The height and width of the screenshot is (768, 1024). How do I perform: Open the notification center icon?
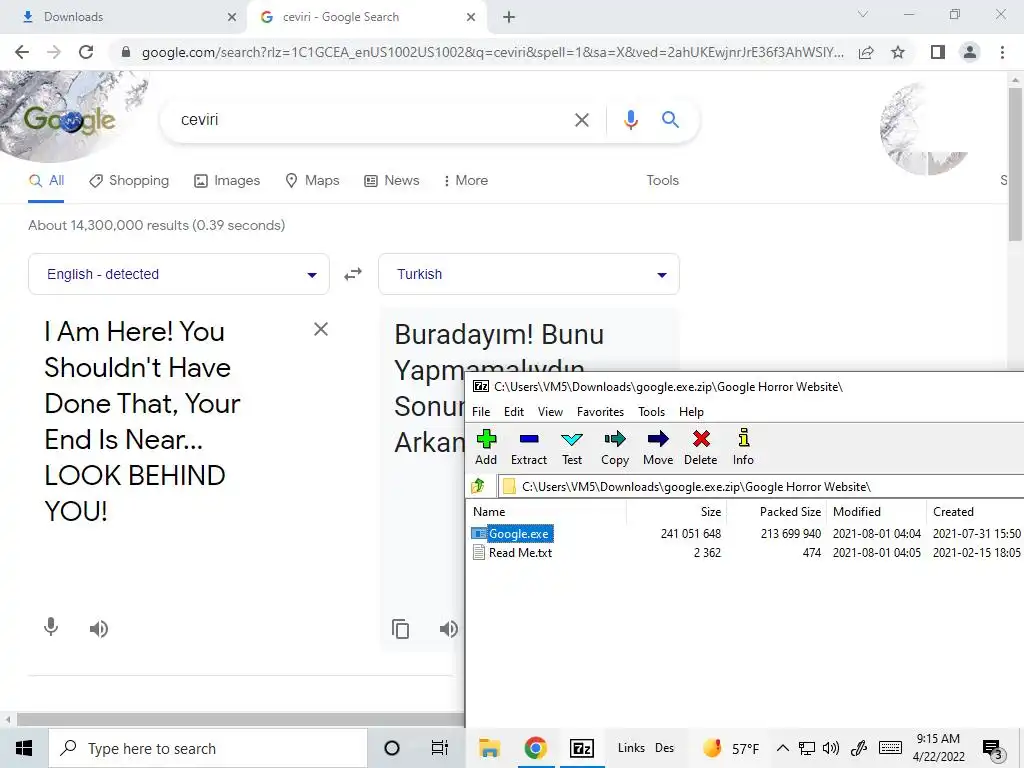tap(992, 749)
